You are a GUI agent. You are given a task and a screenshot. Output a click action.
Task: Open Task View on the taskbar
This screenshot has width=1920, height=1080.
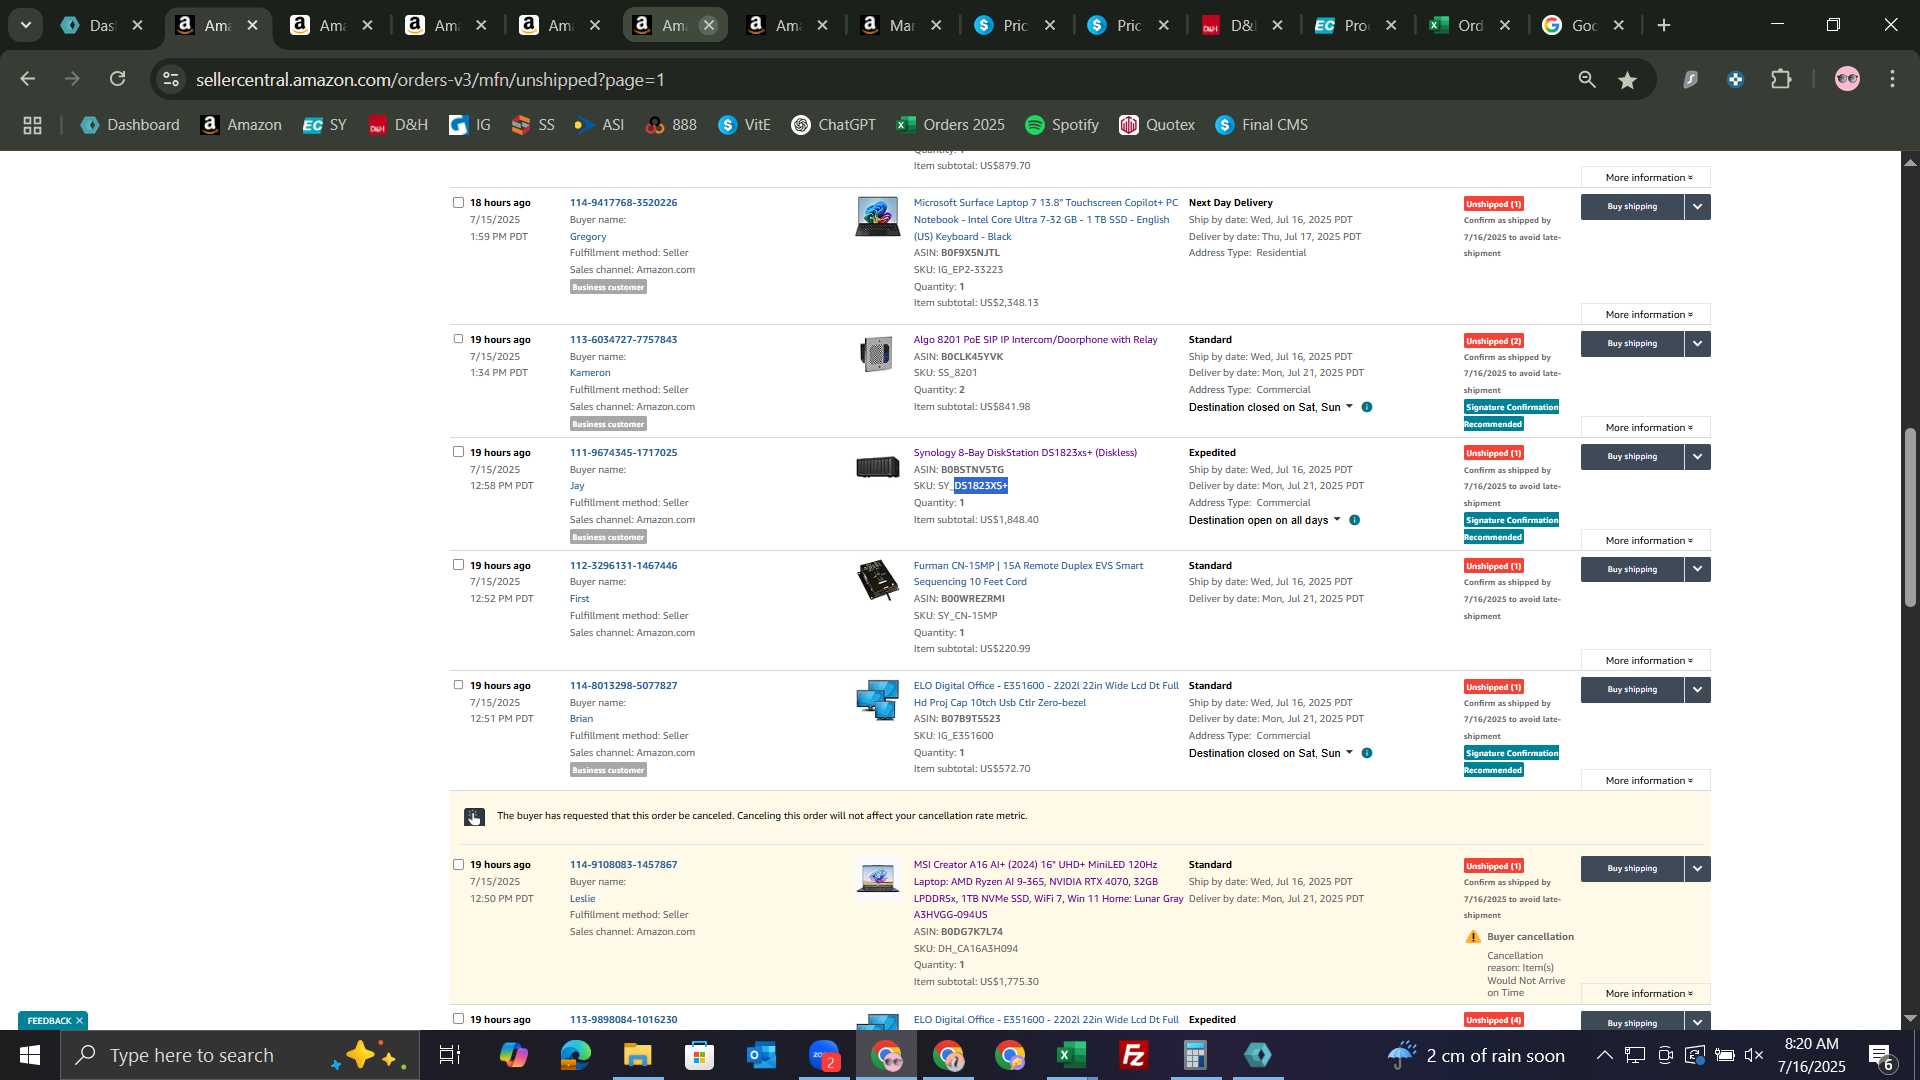click(450, 1055)
